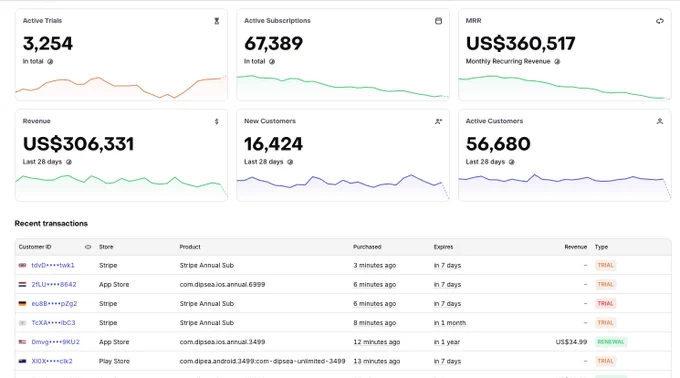Click the Type column header
This screenshot has width=680, height=378.
pos(601,247)
